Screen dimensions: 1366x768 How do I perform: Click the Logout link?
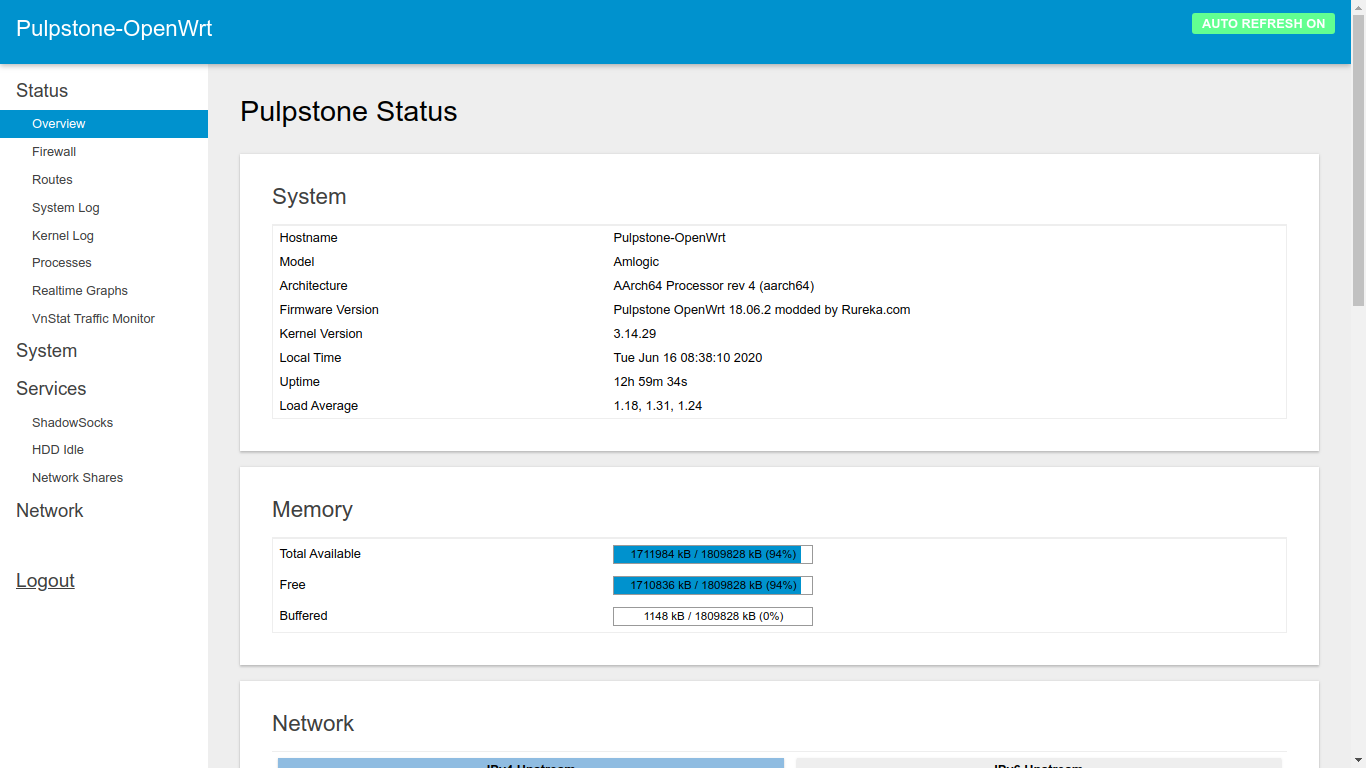45,581
